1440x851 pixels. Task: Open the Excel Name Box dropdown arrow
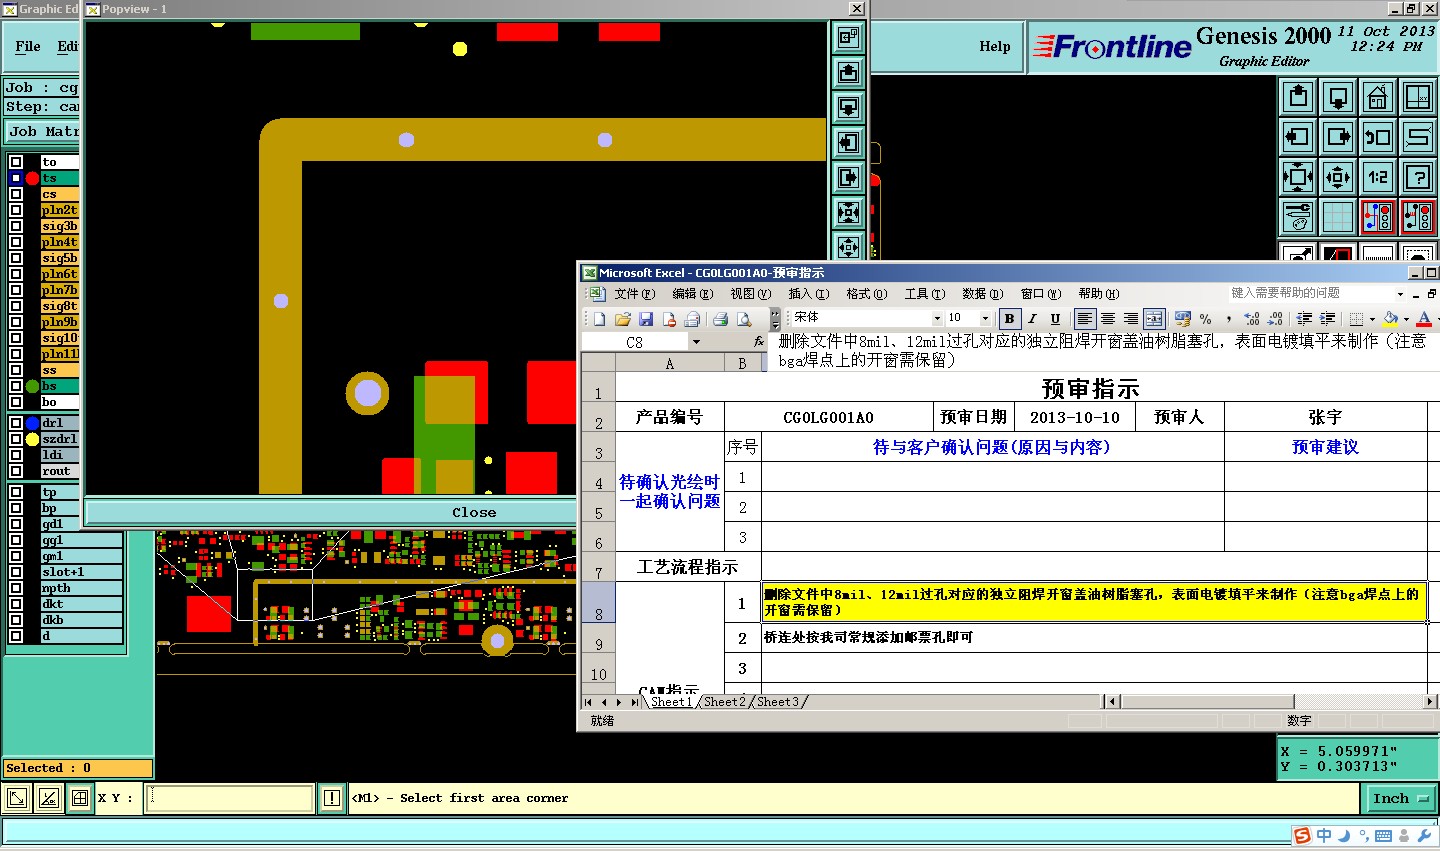pyautogui.click(x=696, y=342)
